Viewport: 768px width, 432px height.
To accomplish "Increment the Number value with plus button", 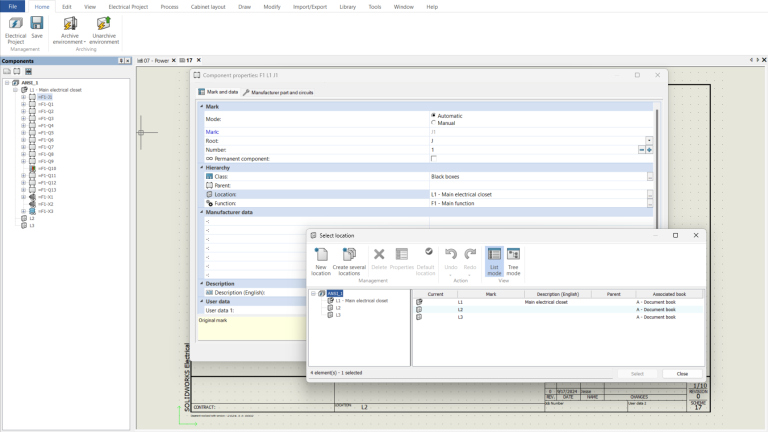I will 649,150.
